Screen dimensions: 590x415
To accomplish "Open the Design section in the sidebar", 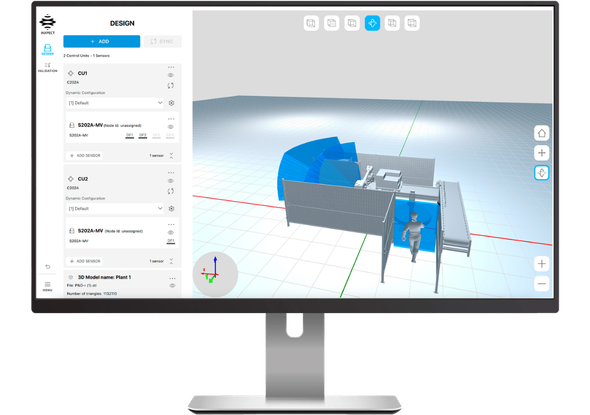I will [47, 49].
